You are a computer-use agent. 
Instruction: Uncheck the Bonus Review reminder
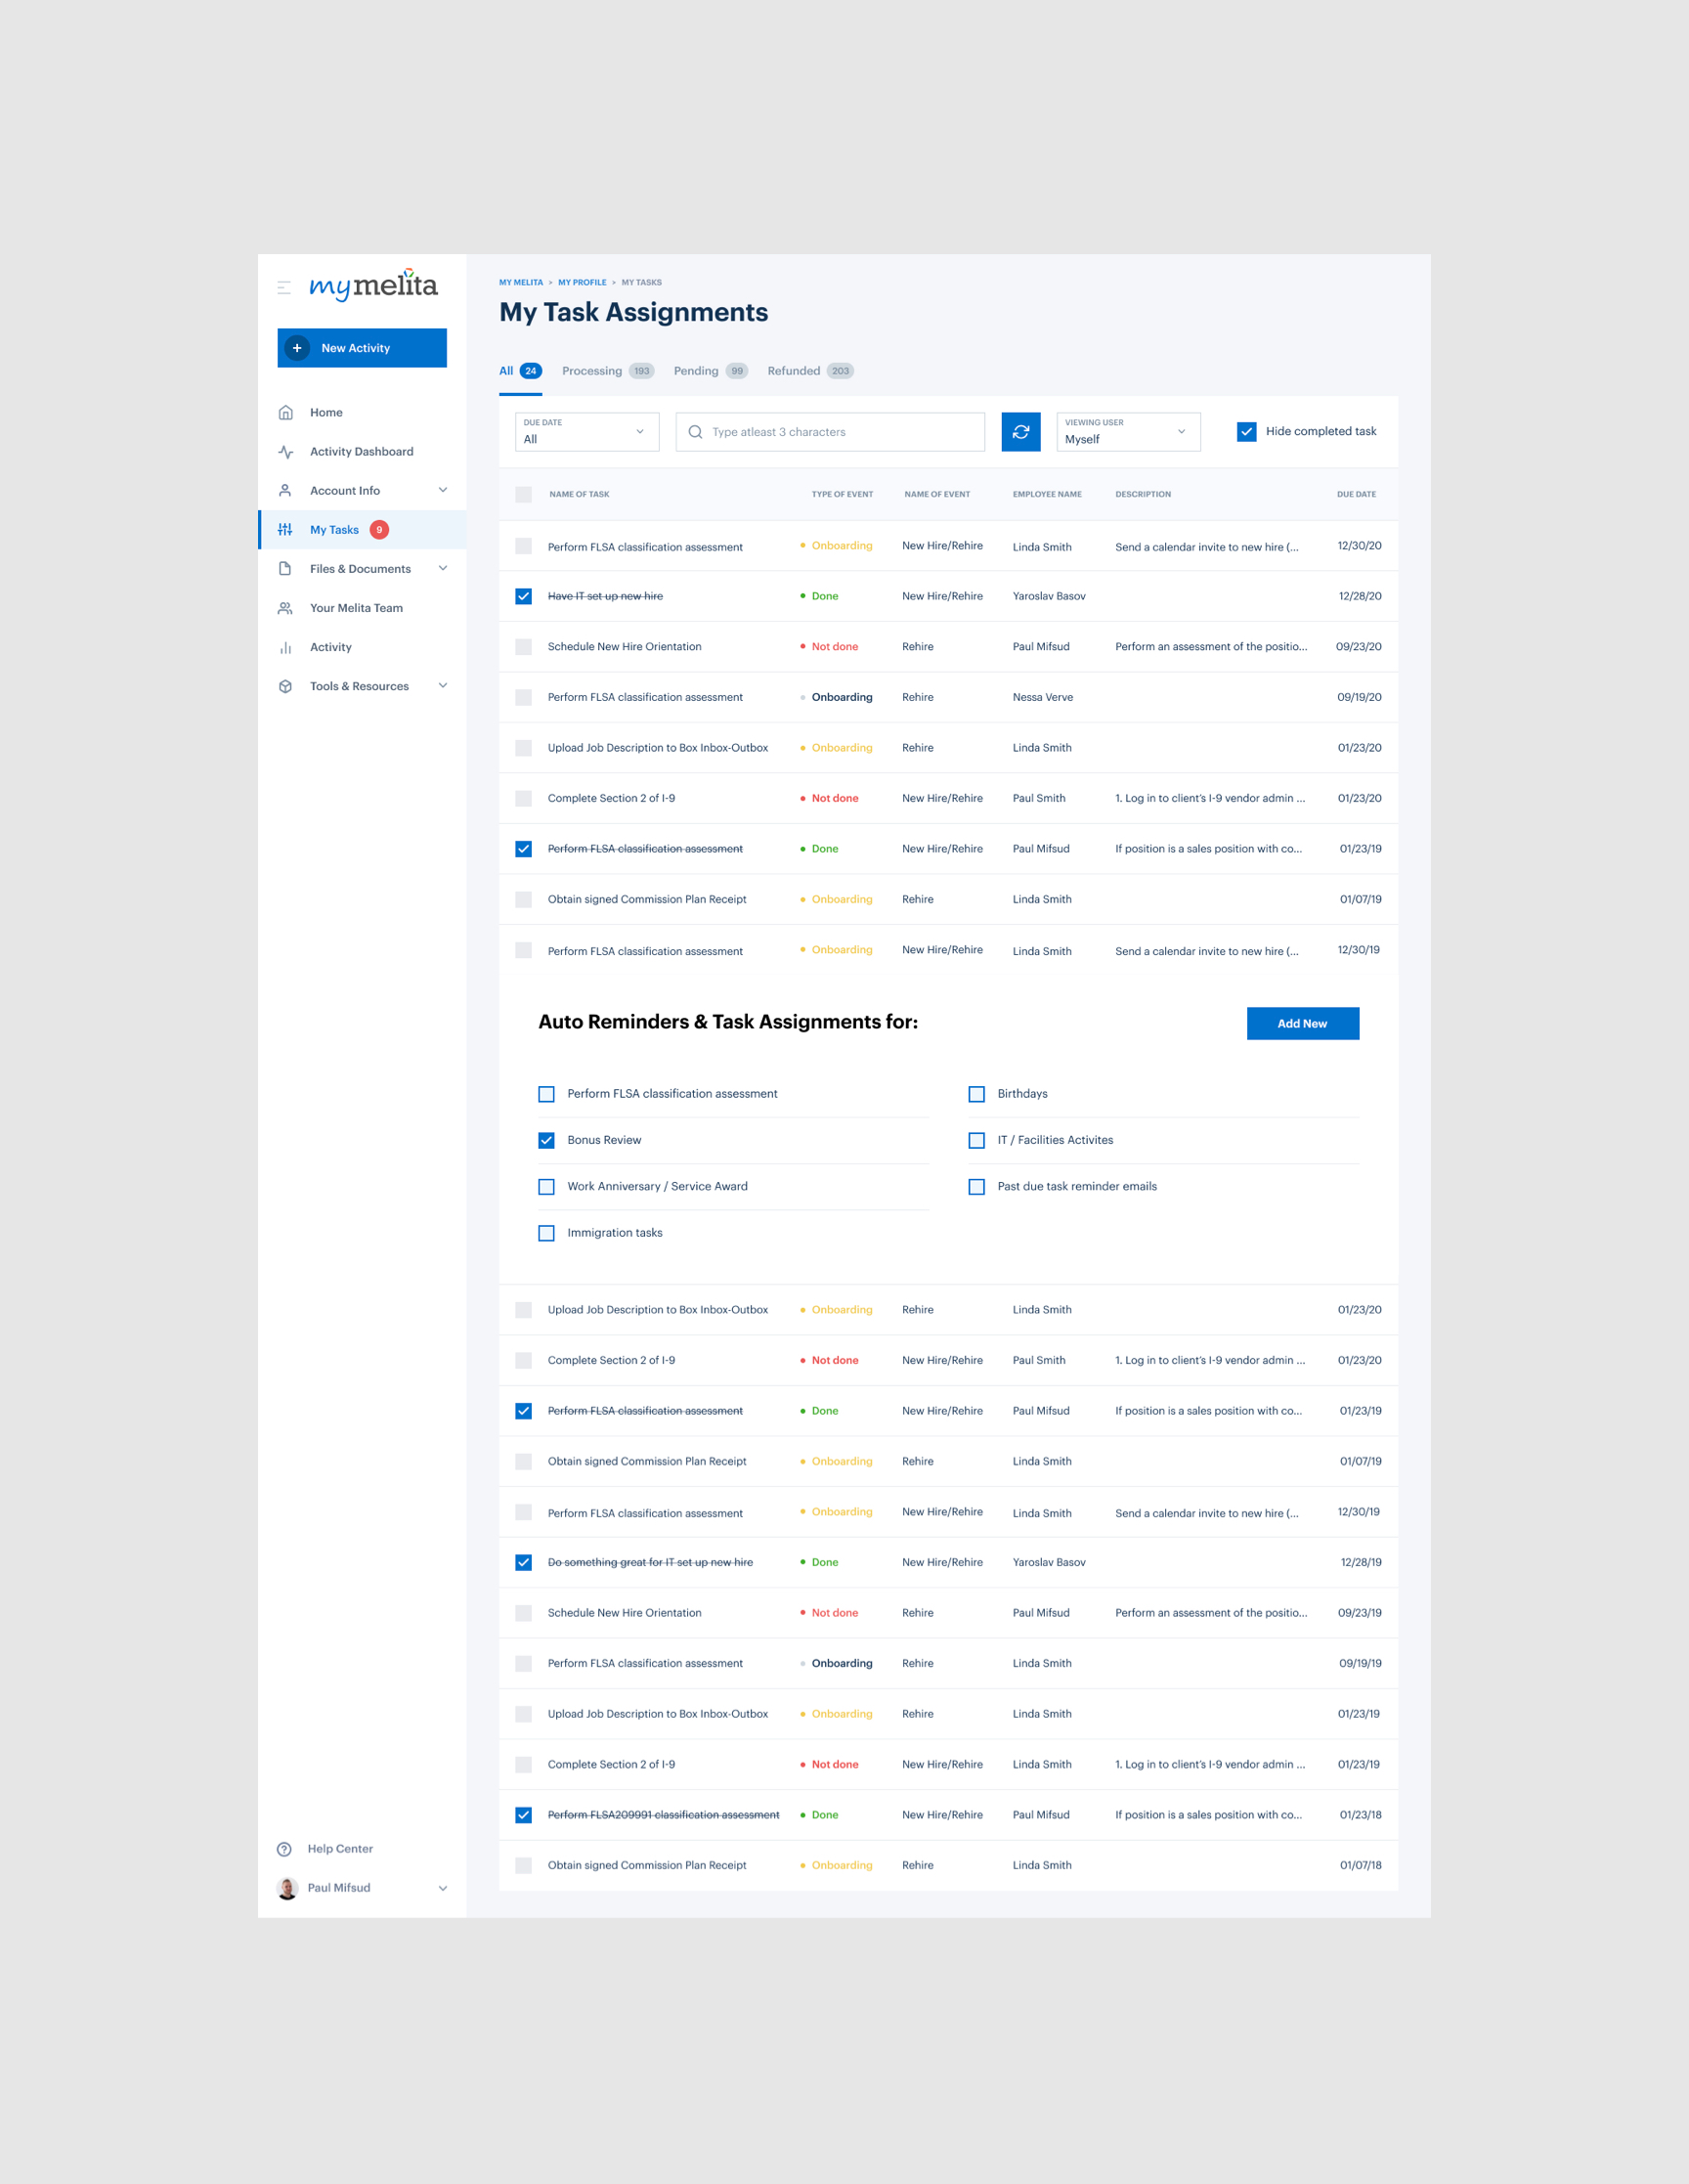click(x=546, y=1140)
